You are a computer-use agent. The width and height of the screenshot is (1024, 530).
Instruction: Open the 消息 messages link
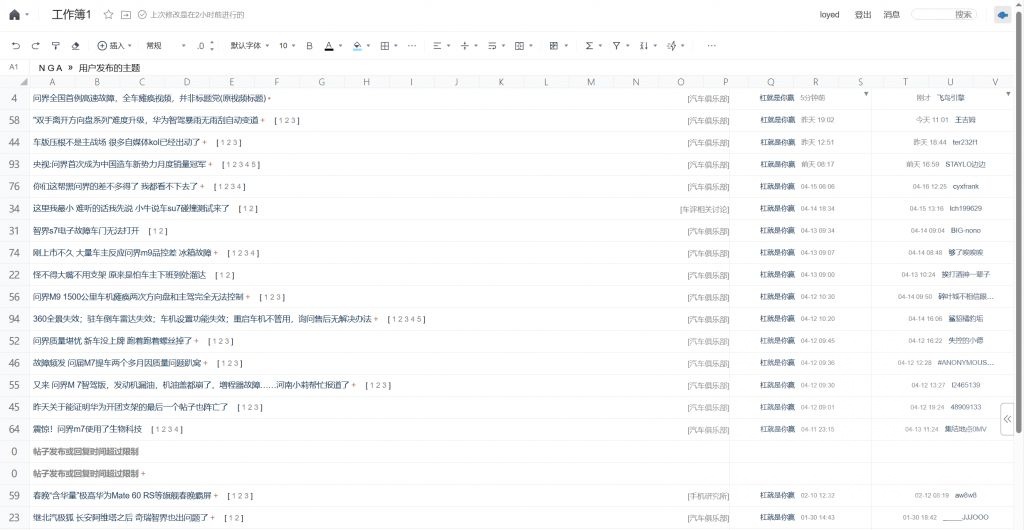(x=891, y=14)
